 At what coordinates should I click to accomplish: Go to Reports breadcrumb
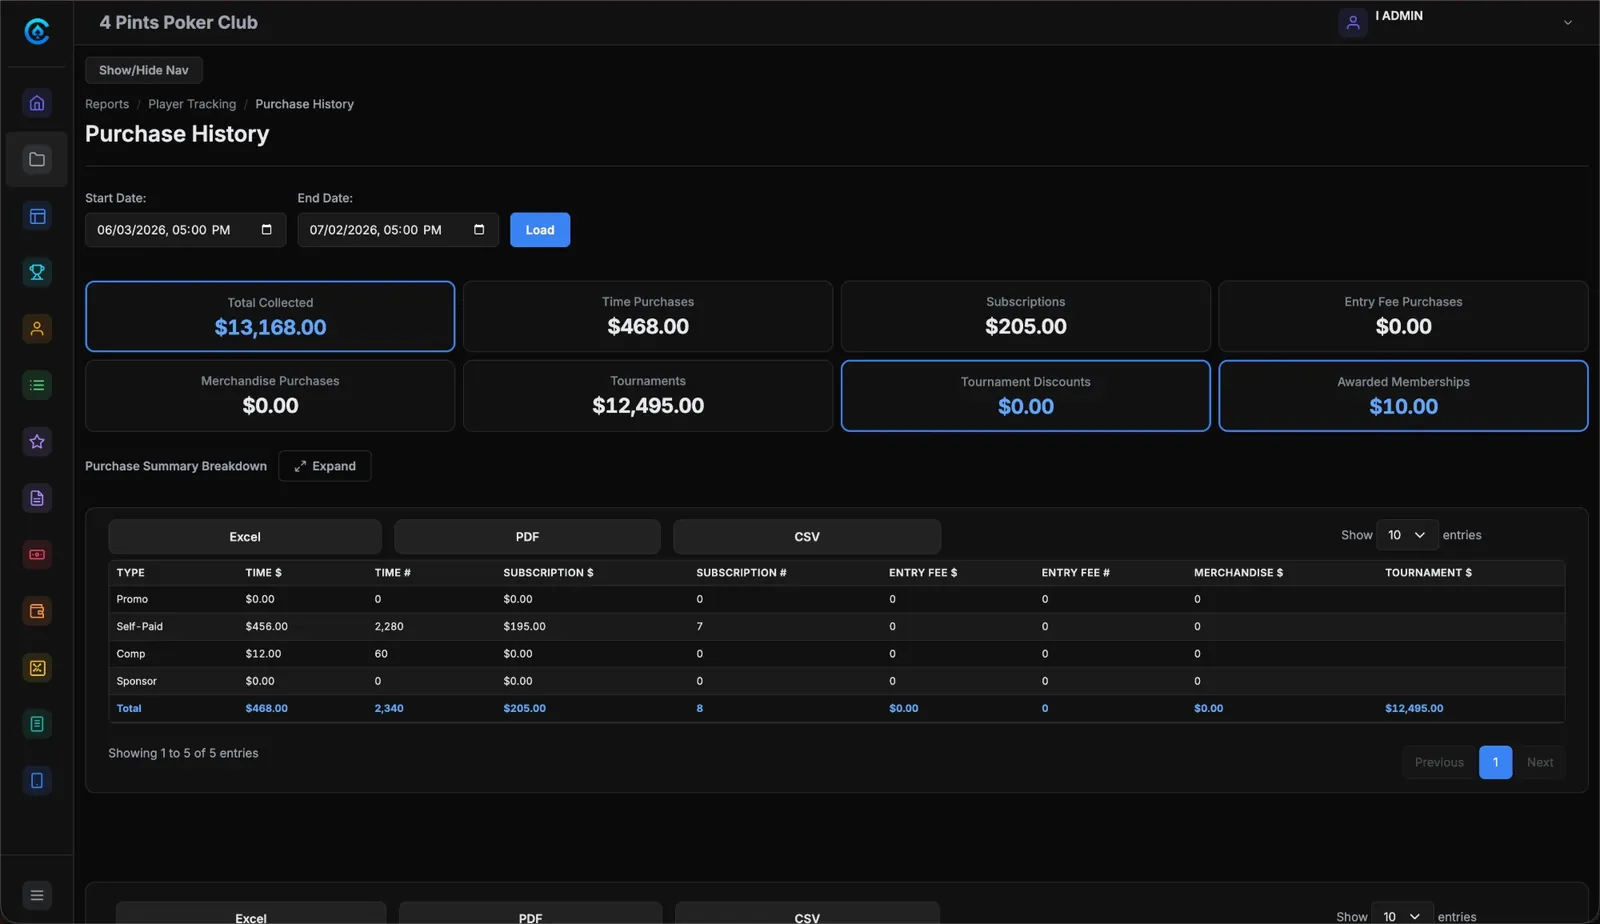107,104
